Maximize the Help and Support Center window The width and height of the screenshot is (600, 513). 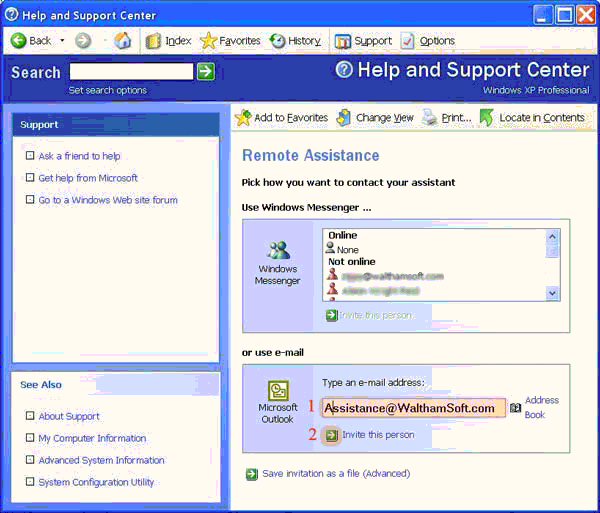click(x=564, y=15)
